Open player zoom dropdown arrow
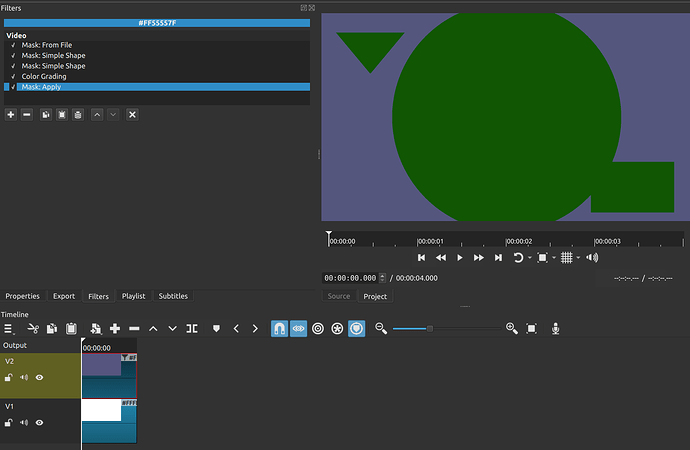The height and width of the screenshot is (450, 690). (554, 258)
